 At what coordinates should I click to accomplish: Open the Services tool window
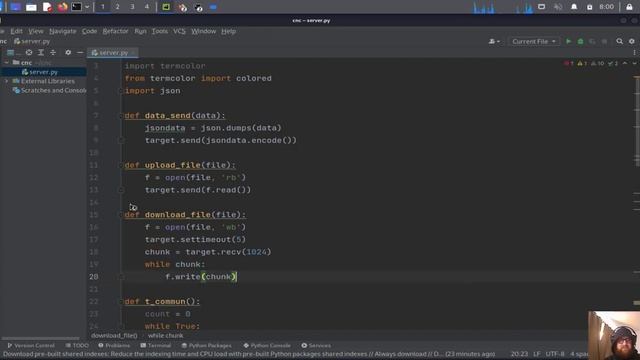(x=316, y=345)
